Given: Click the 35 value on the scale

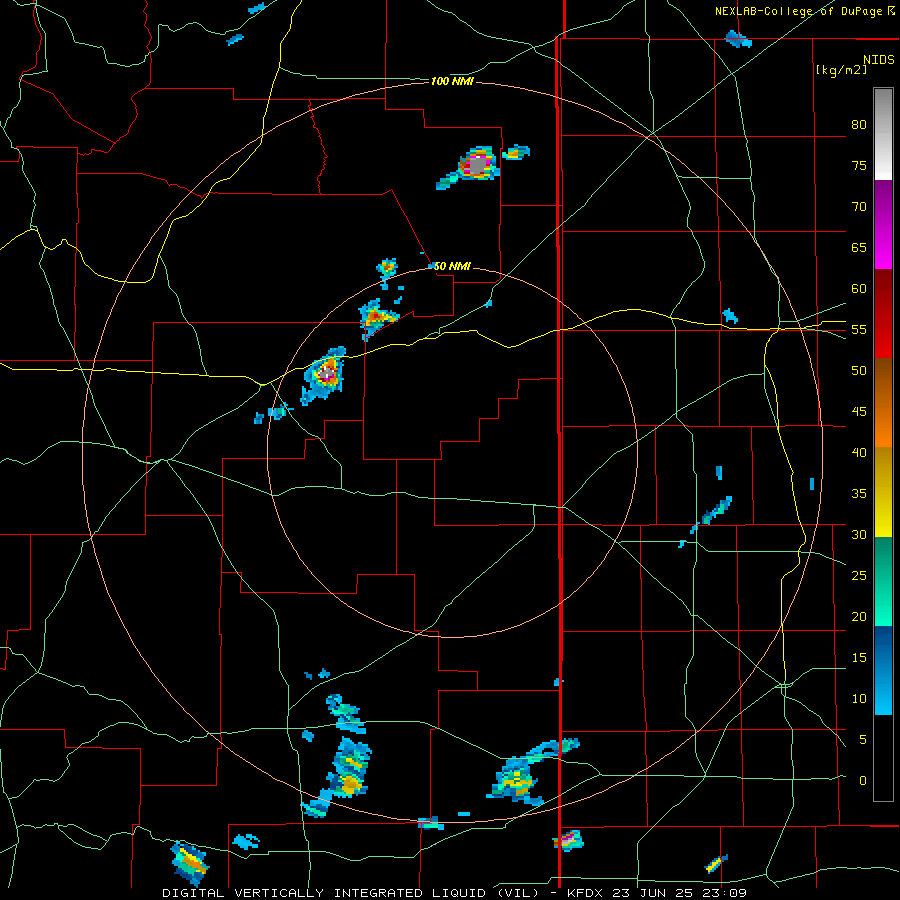Looking at the screenshot, I should click(859, 494).
